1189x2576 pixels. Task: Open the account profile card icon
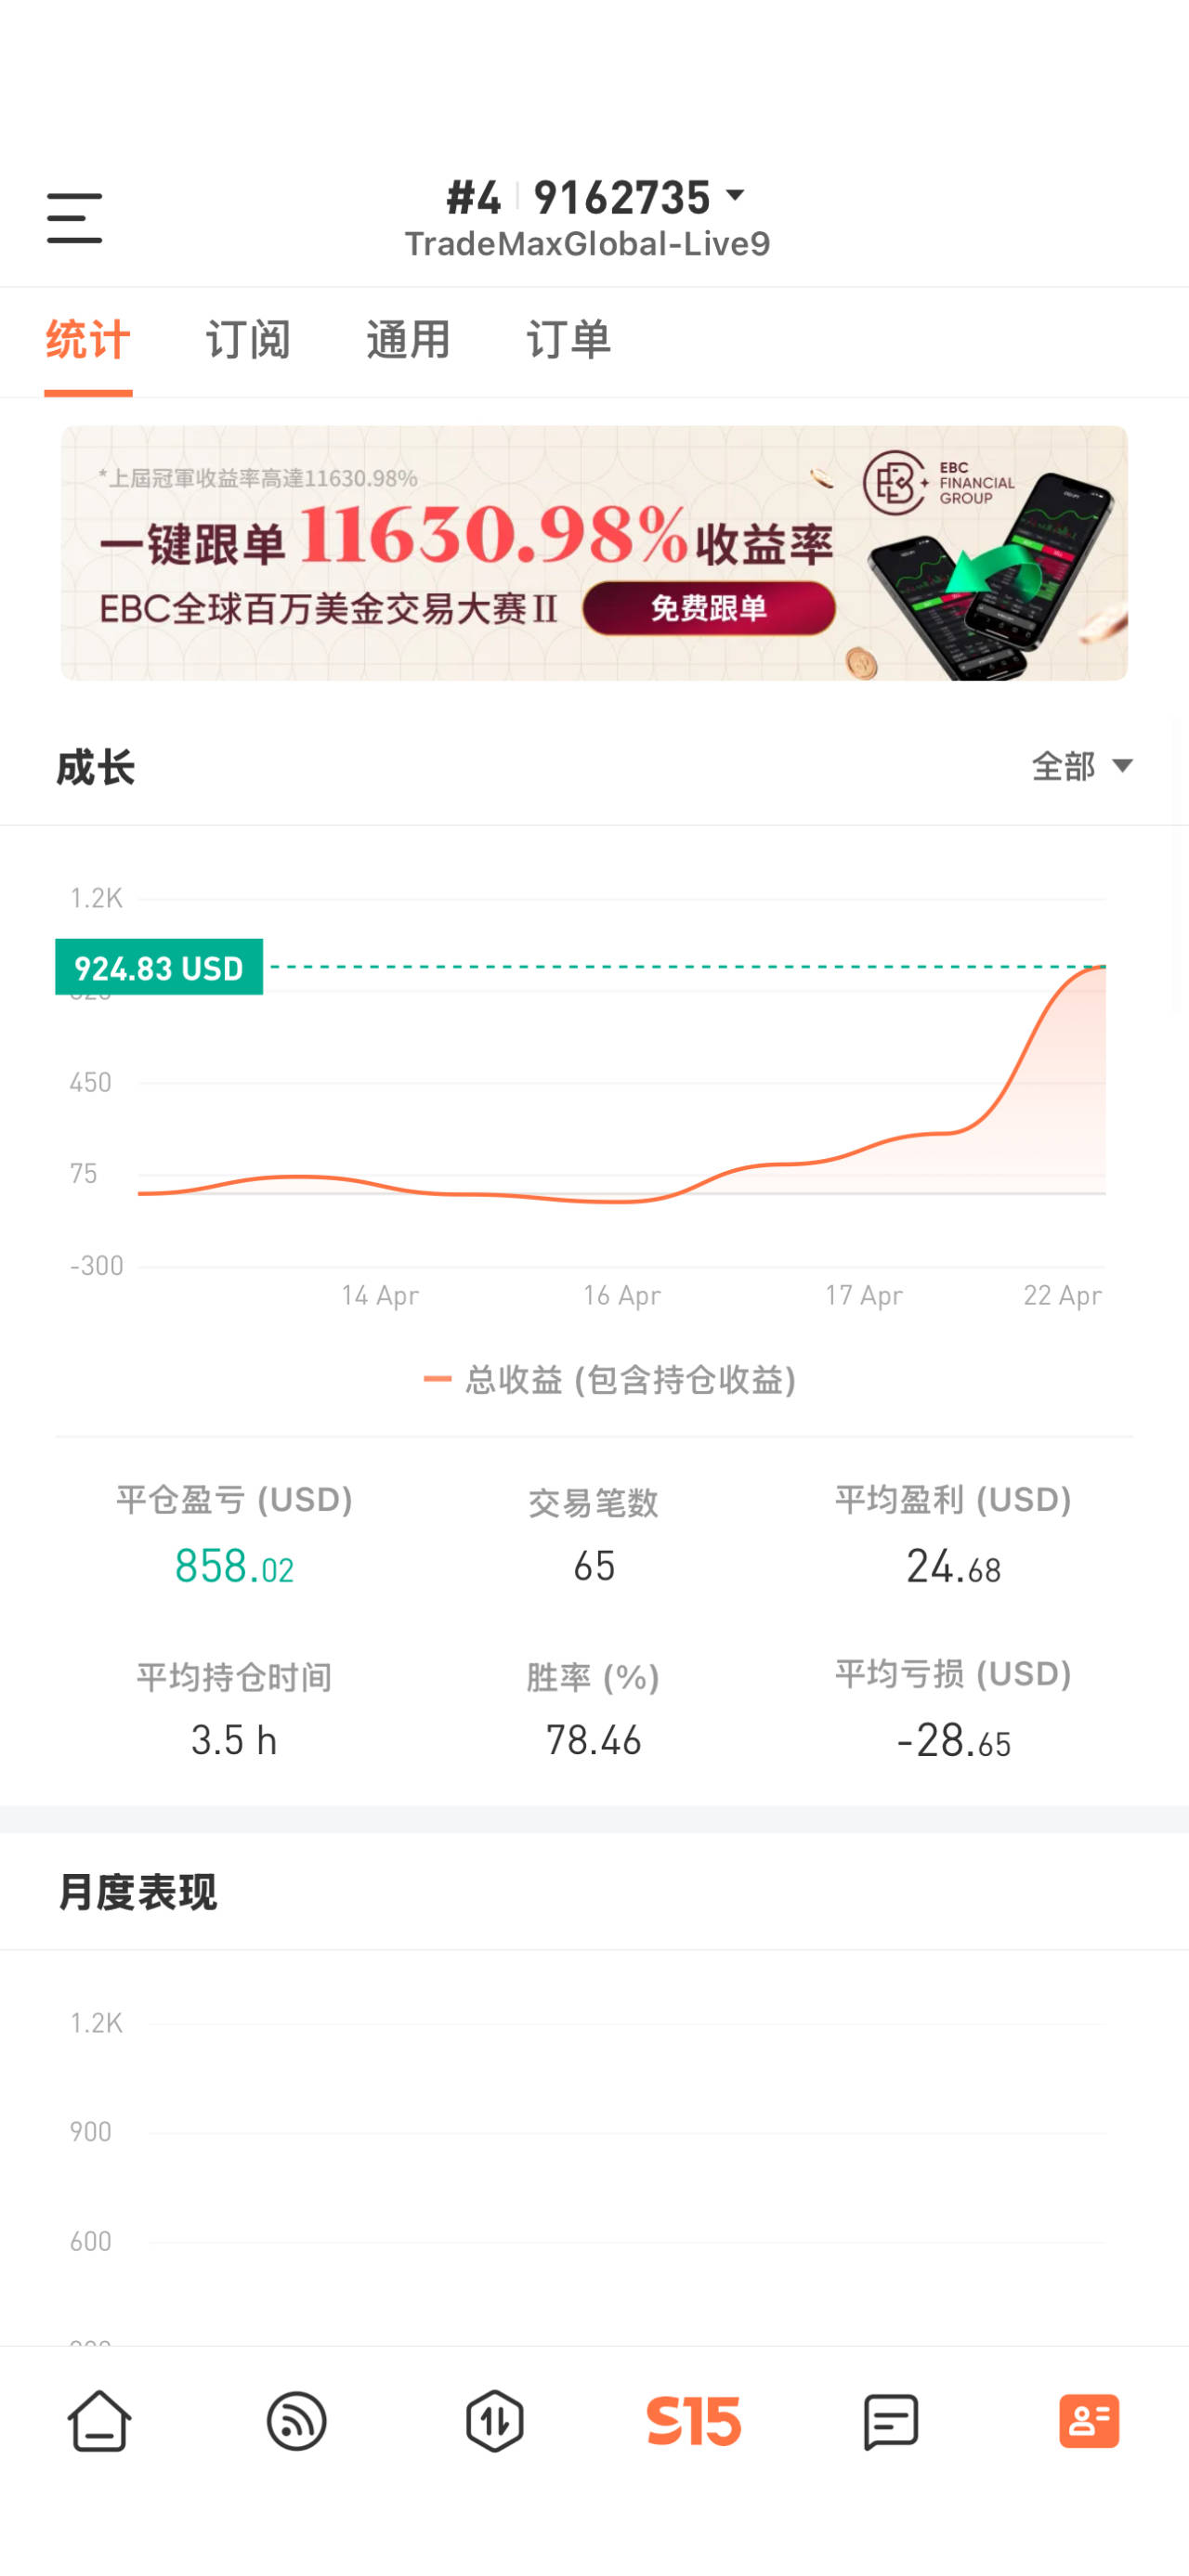tap(1089, 2421)
